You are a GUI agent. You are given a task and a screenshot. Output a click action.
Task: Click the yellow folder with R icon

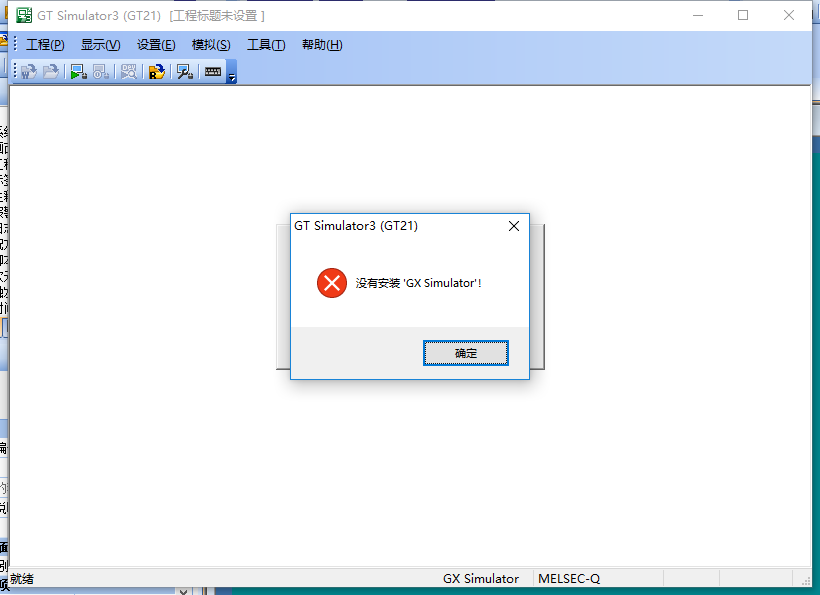tap(156, 72)
